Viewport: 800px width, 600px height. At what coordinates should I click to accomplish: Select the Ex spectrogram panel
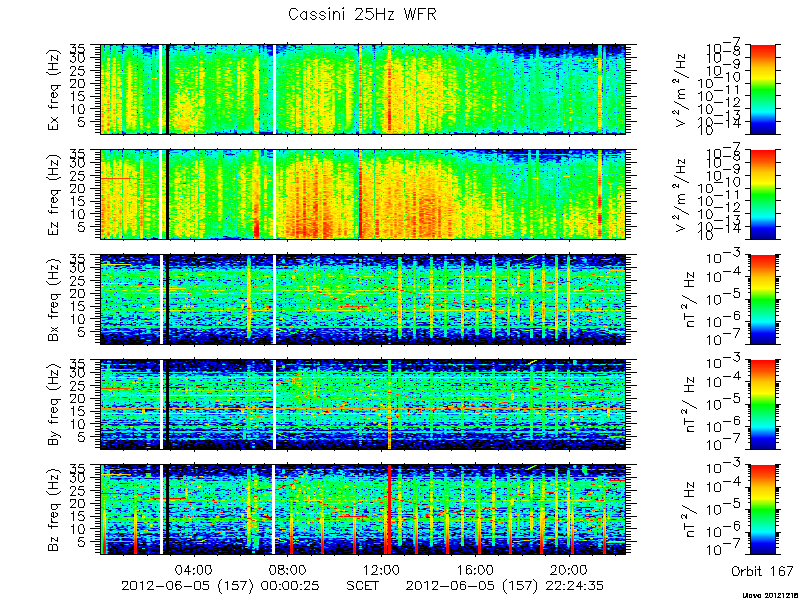363,89
